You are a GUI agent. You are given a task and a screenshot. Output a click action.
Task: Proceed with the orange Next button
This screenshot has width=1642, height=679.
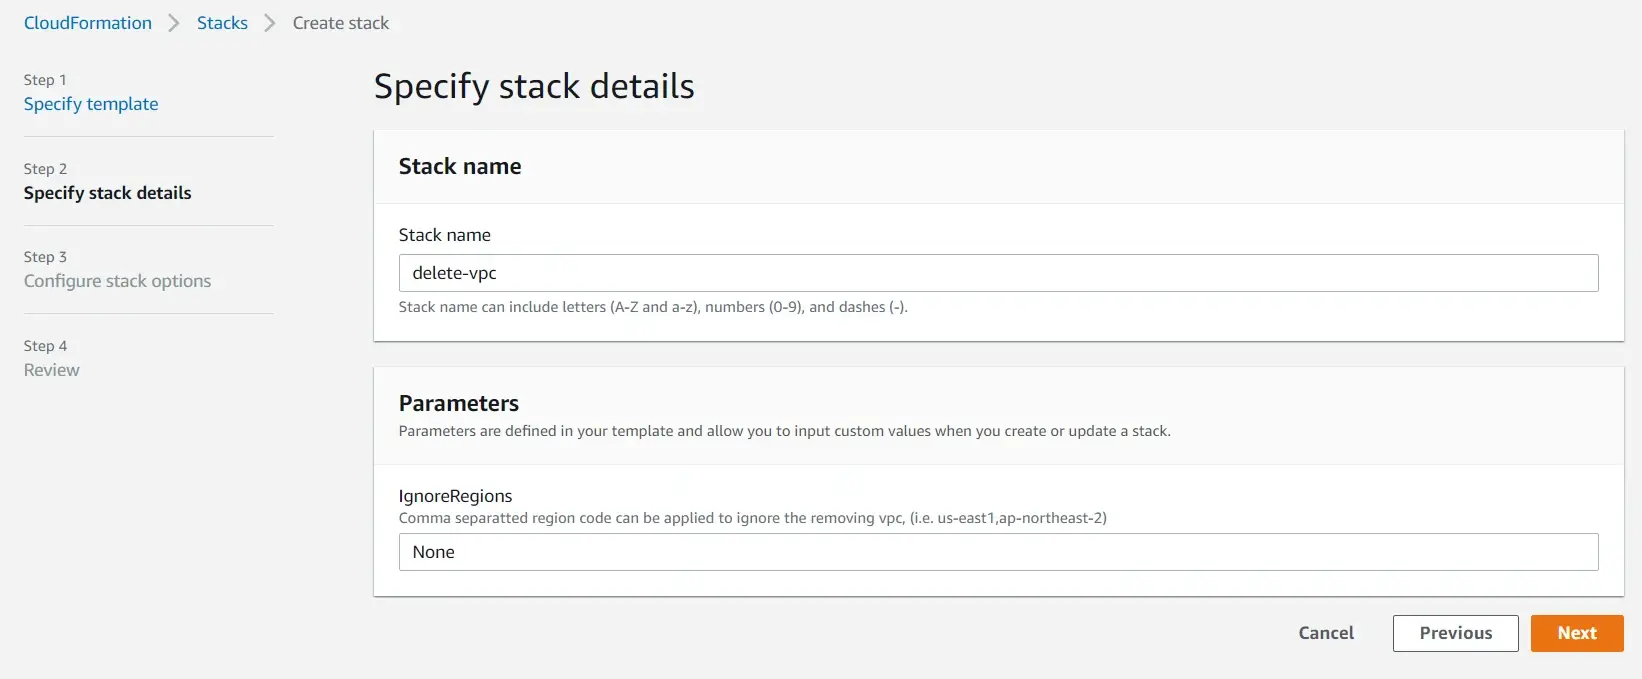pyautogui.click(x=1576, y=633)
